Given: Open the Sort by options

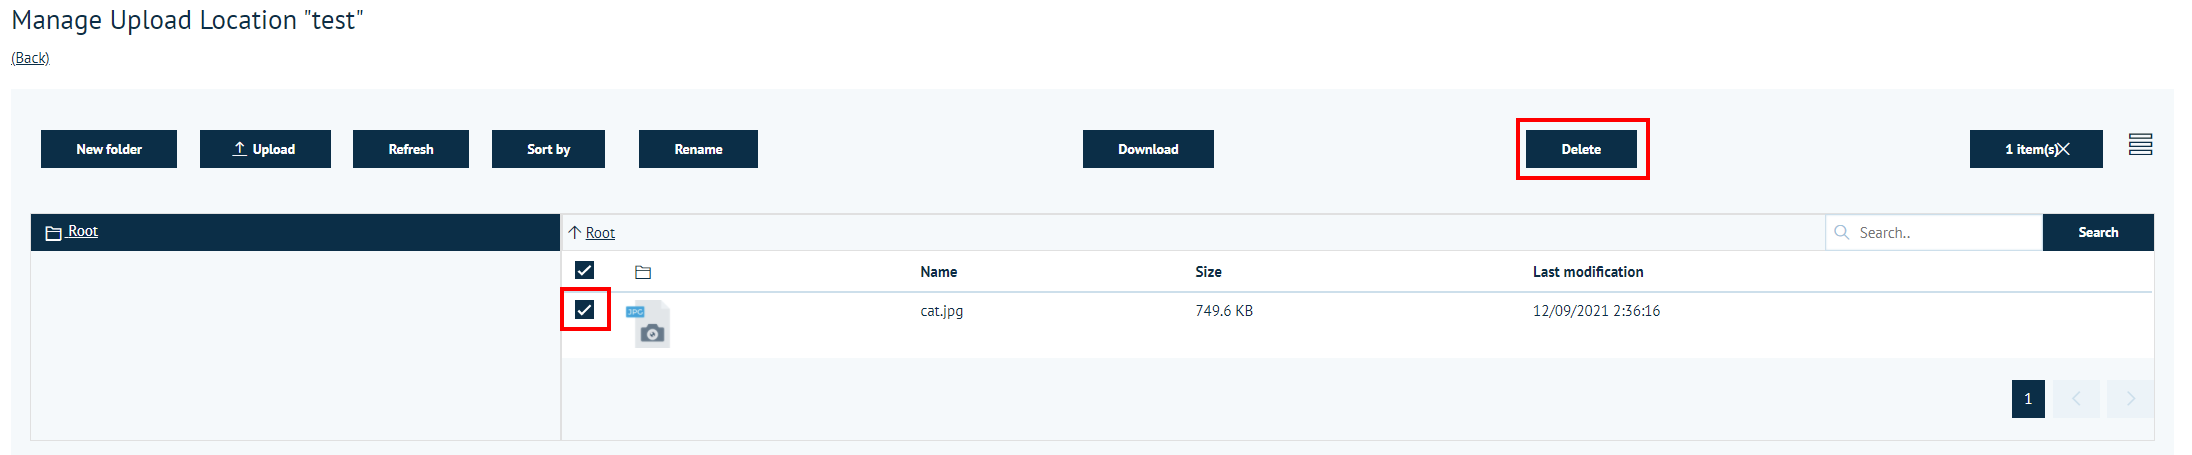Looking at the screenshot, I should [x=548, y=149].
